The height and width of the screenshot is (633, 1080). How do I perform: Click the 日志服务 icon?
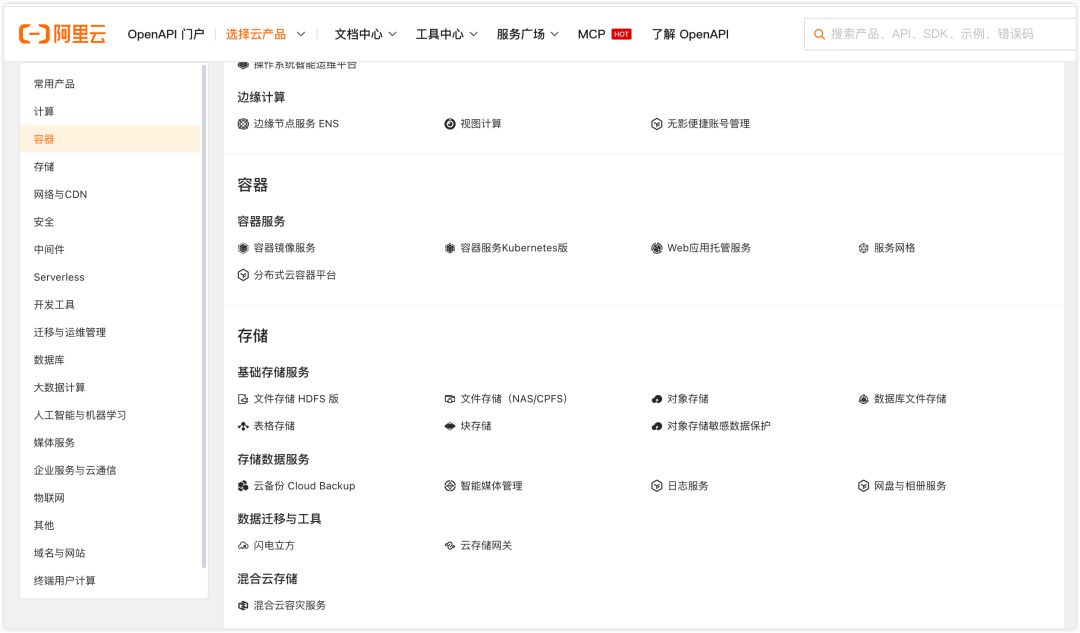click(656, 486)
